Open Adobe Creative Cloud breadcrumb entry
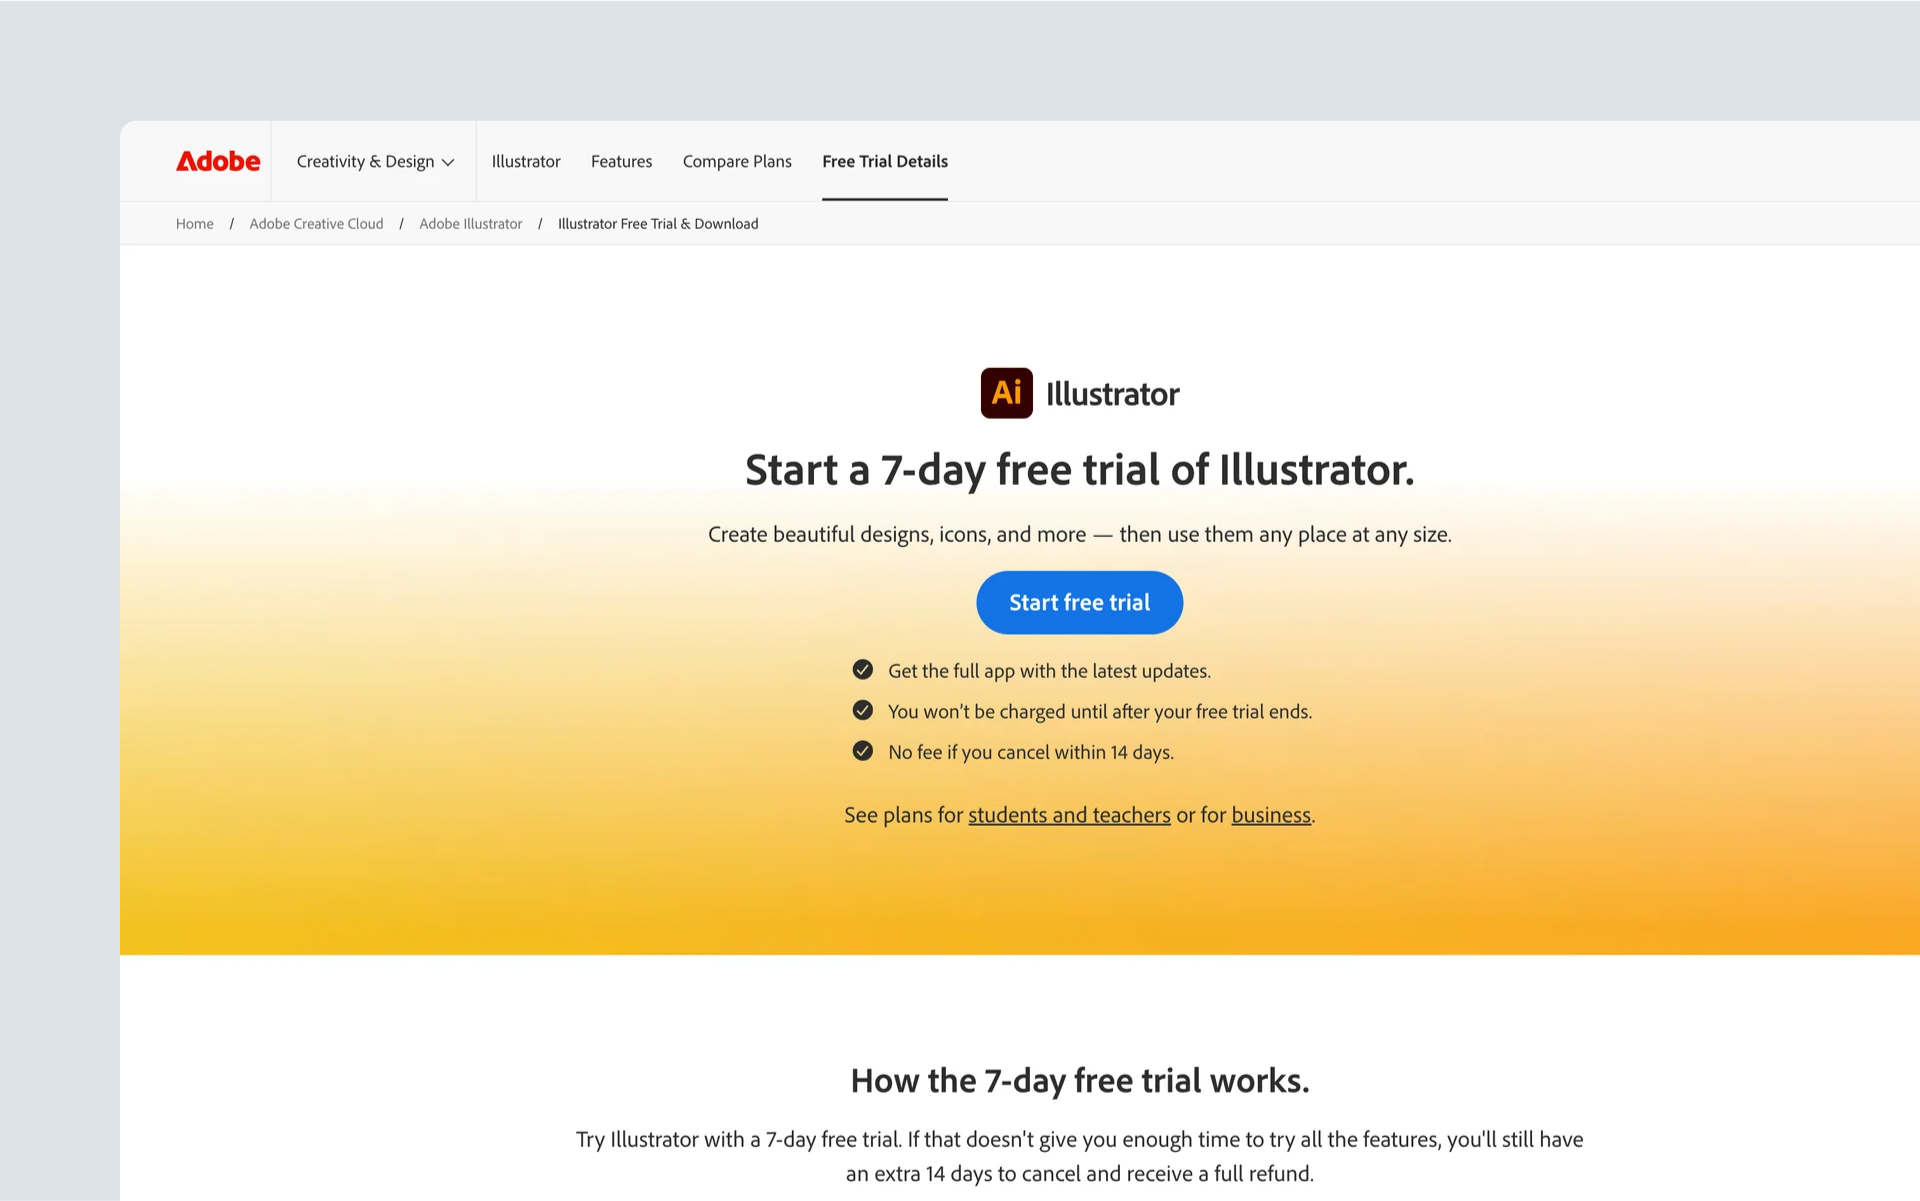 [316, 223]
